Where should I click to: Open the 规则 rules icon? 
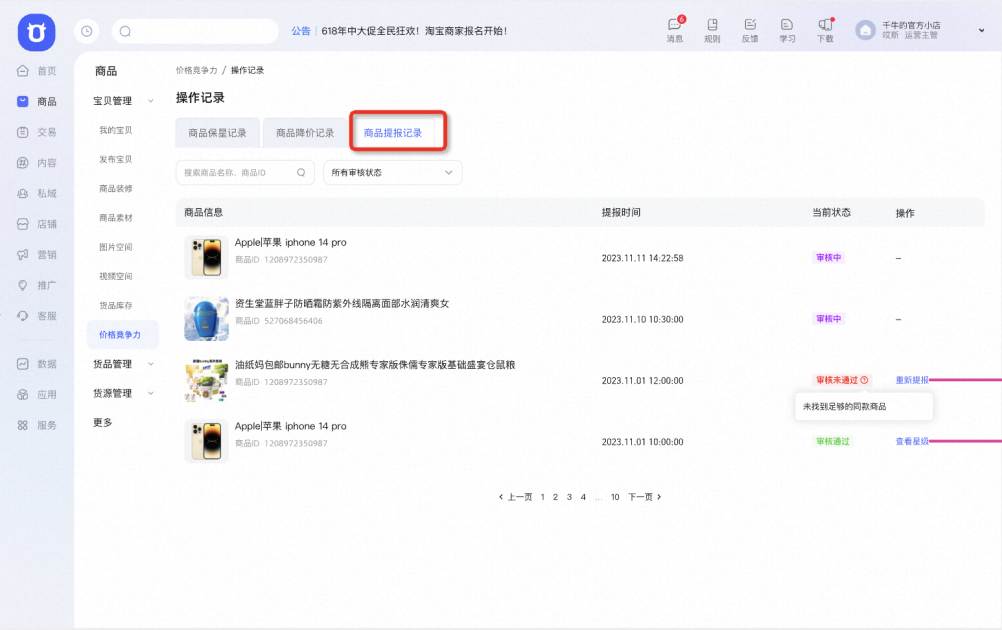click(x=712, y=25)
